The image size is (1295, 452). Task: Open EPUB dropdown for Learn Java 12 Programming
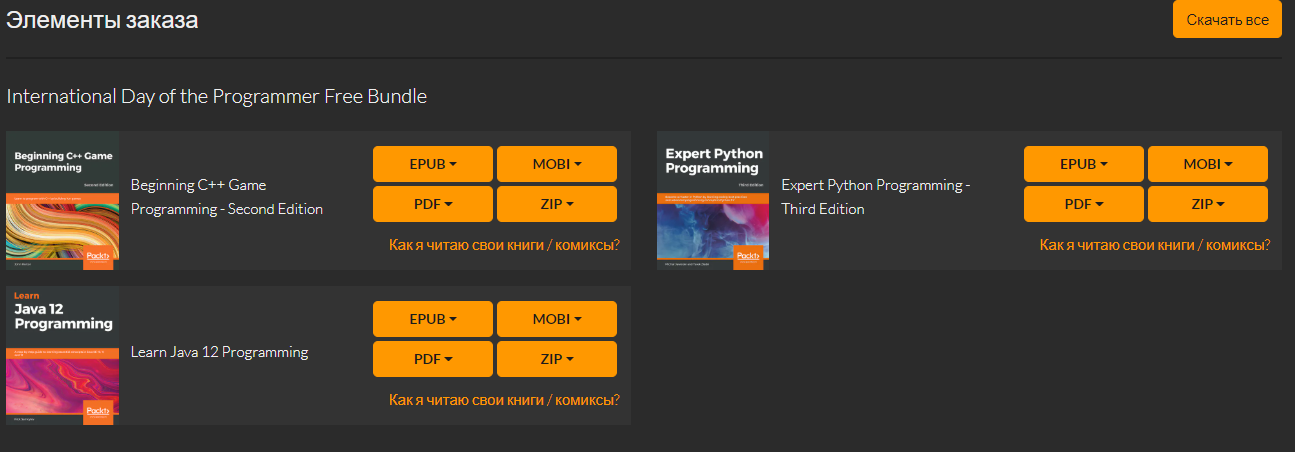pos(433,319)
